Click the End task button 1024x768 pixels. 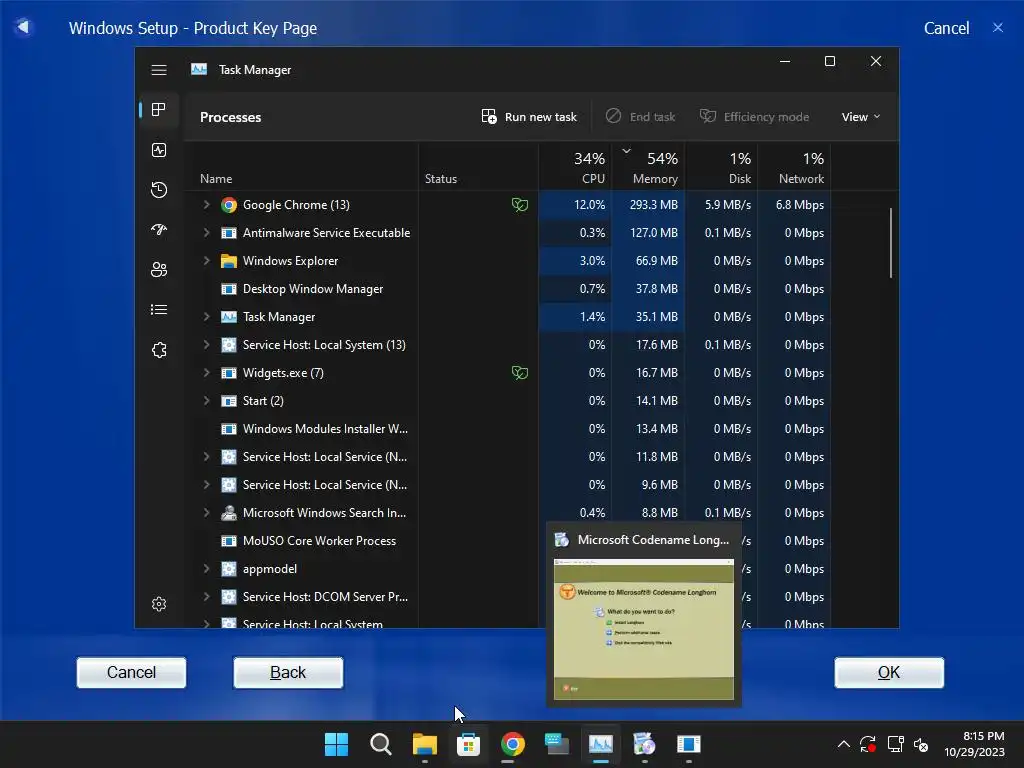(641, 117)
